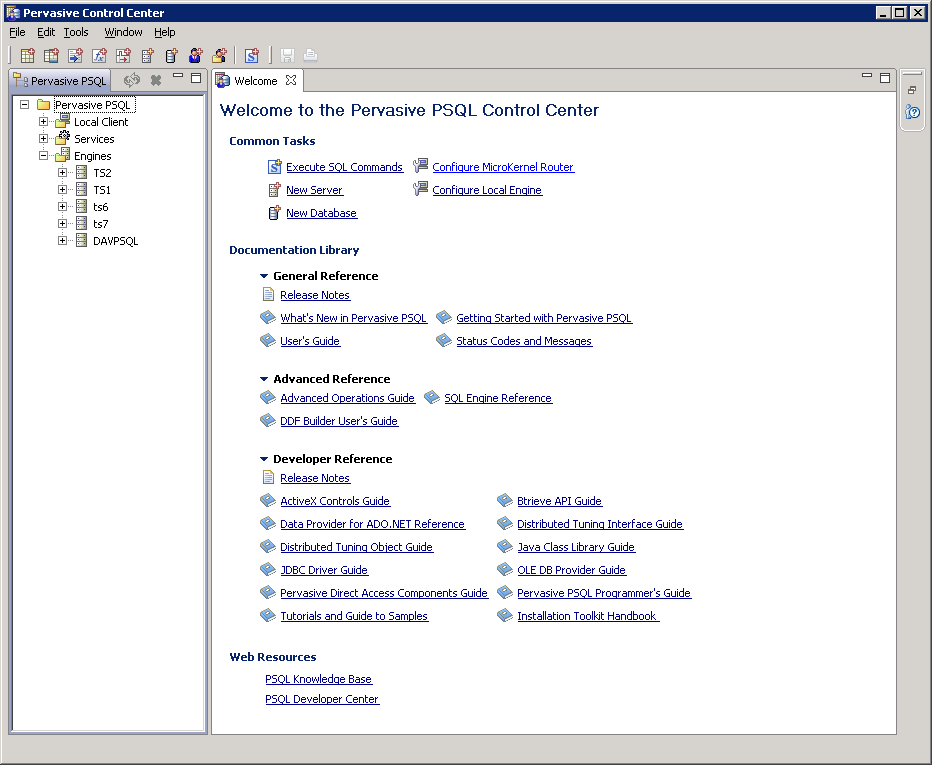Open What's New in Pervasive PSQL
932x765 pixels.
pos(354,318)
